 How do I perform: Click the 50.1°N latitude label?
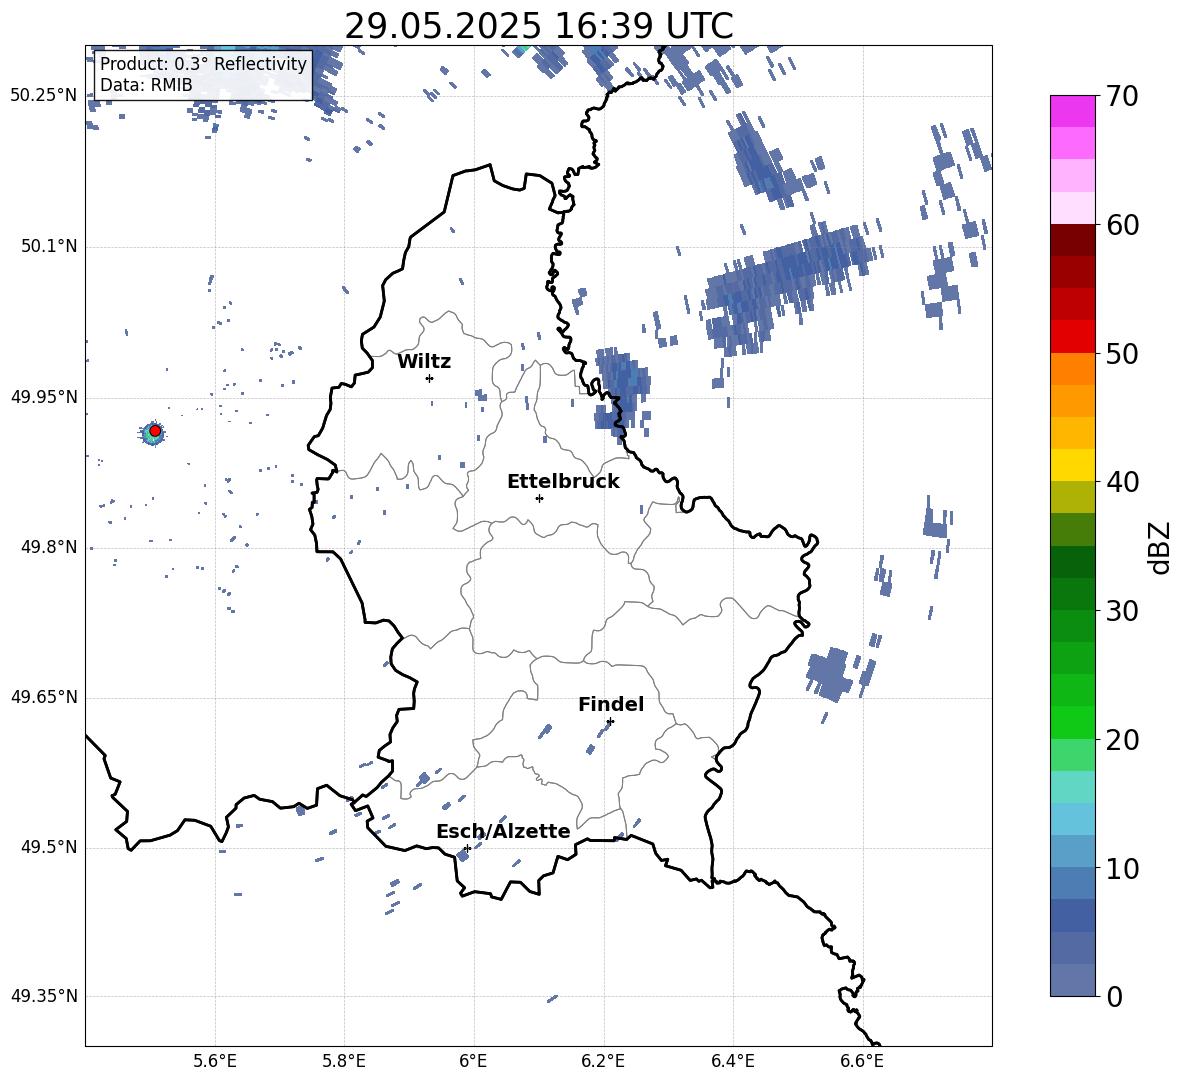click(x=49, y=246)
